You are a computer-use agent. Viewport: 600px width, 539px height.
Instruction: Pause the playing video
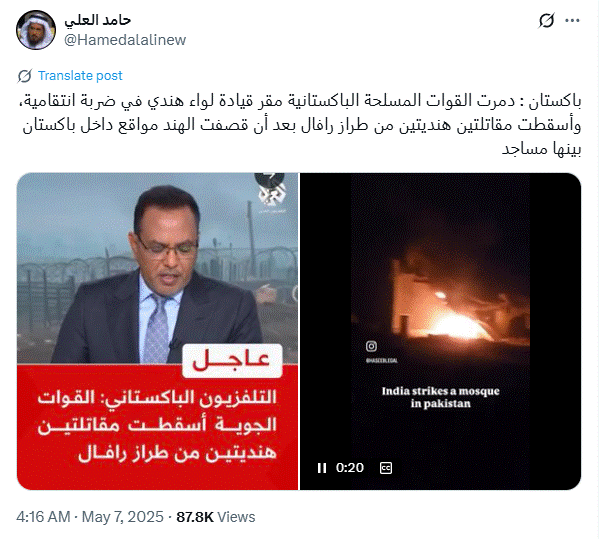322,468
